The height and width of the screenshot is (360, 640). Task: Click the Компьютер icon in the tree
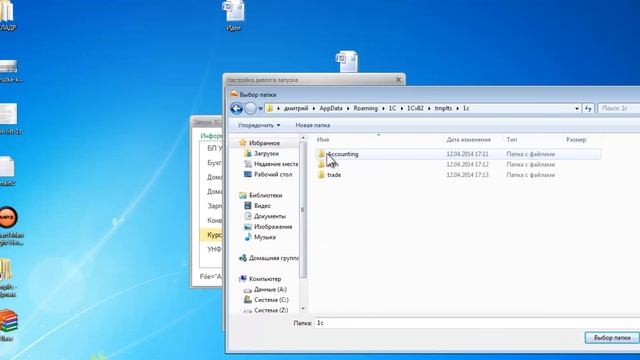pos(243,279)
